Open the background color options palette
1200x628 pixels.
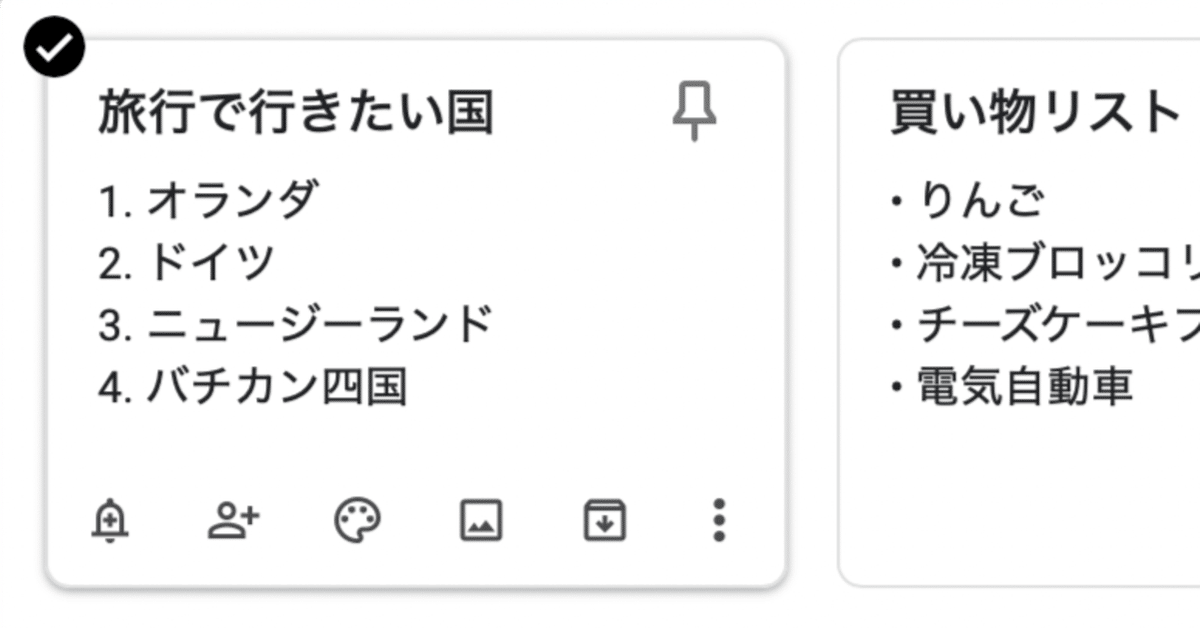pyautogui.click(x=357, y=518)
